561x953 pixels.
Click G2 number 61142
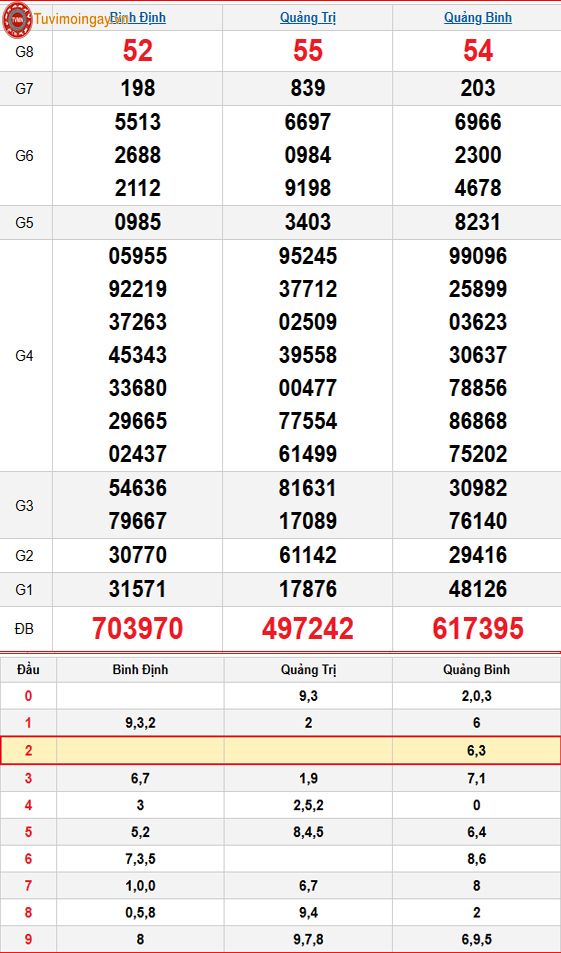[308, 555]
